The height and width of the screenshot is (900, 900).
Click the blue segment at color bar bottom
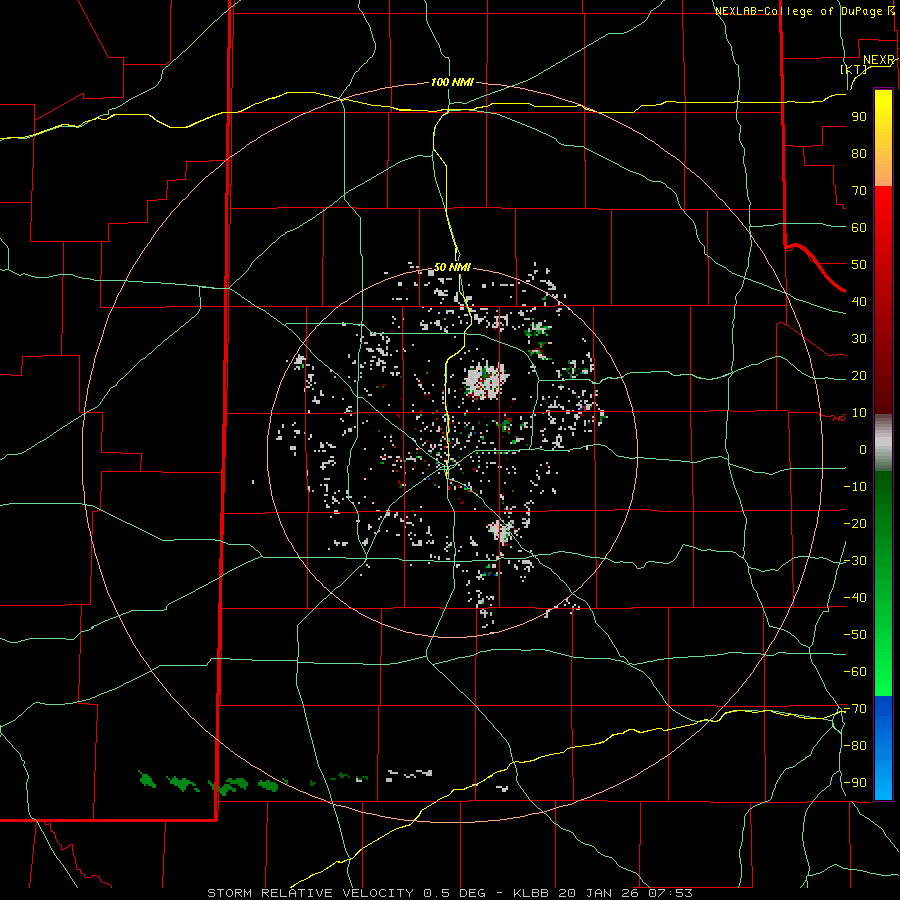coord(883,748)
